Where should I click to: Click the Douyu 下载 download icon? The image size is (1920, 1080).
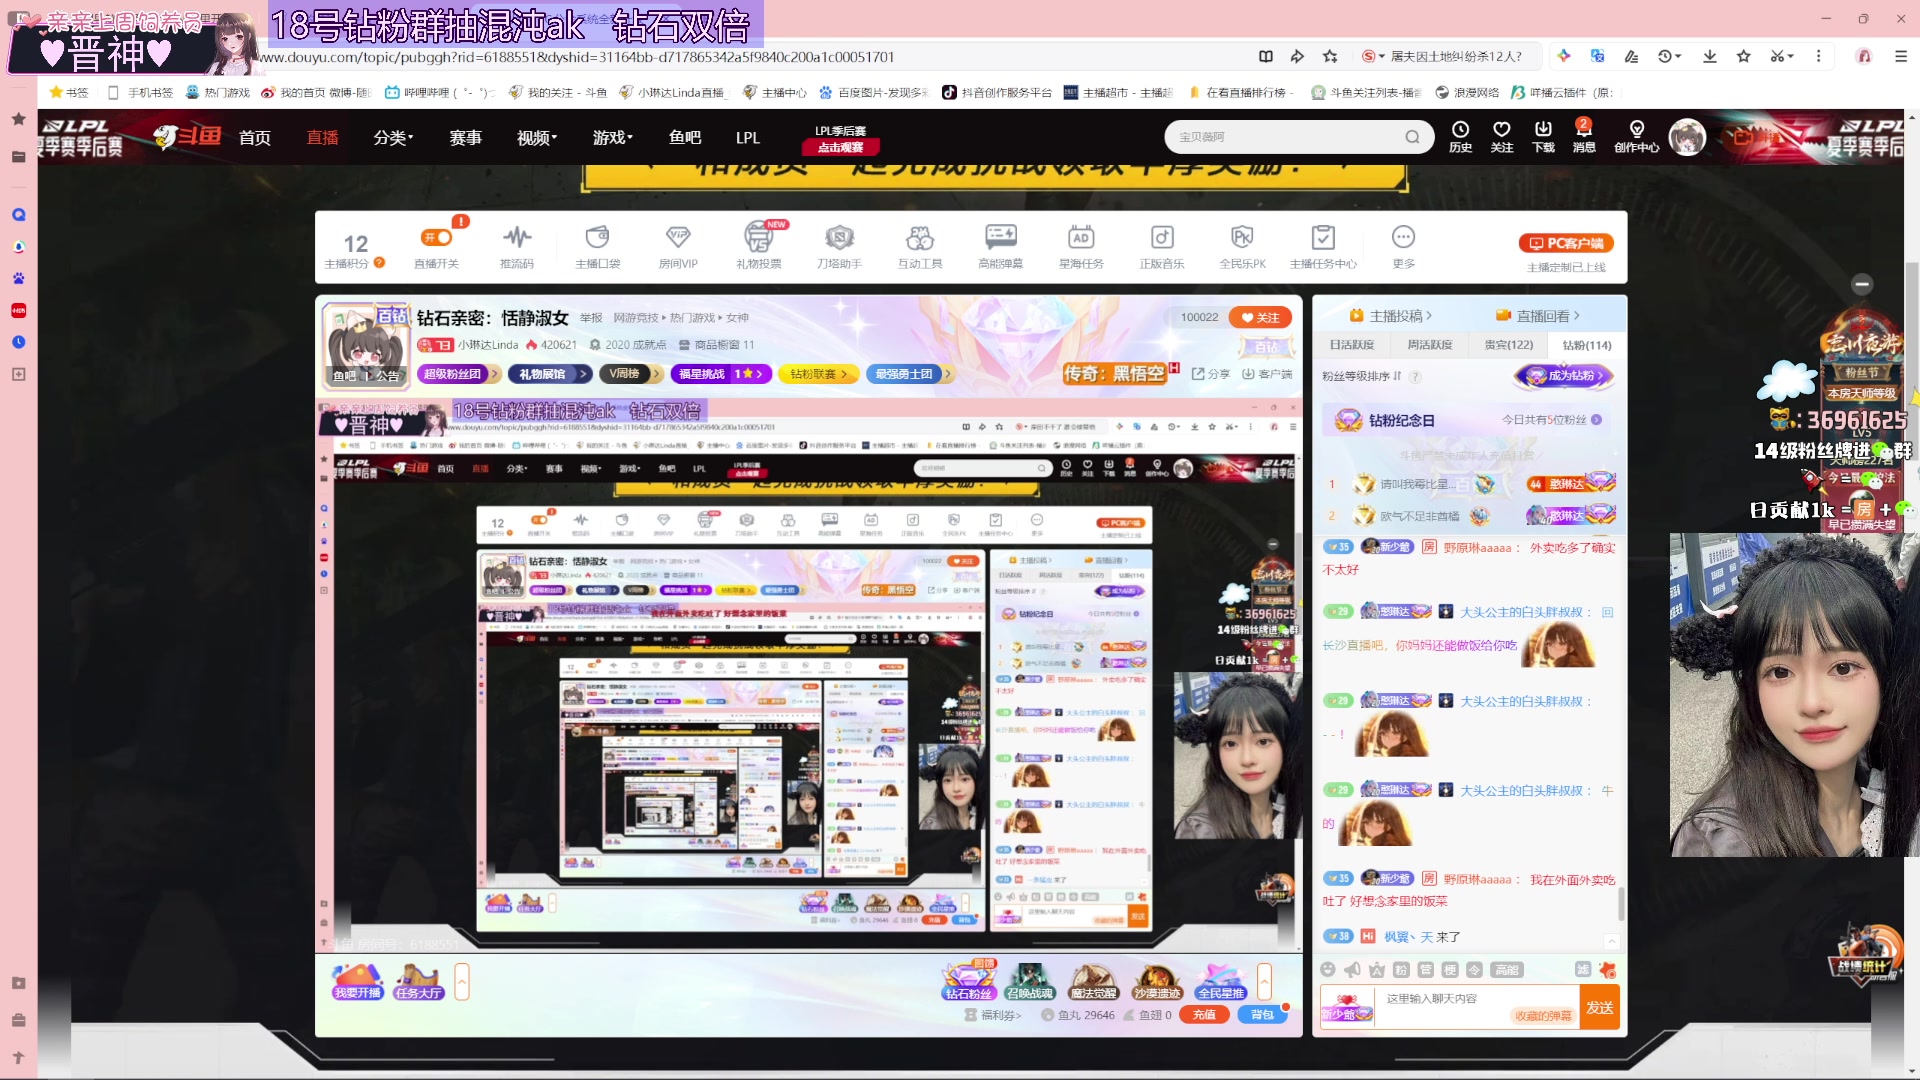1544,137
